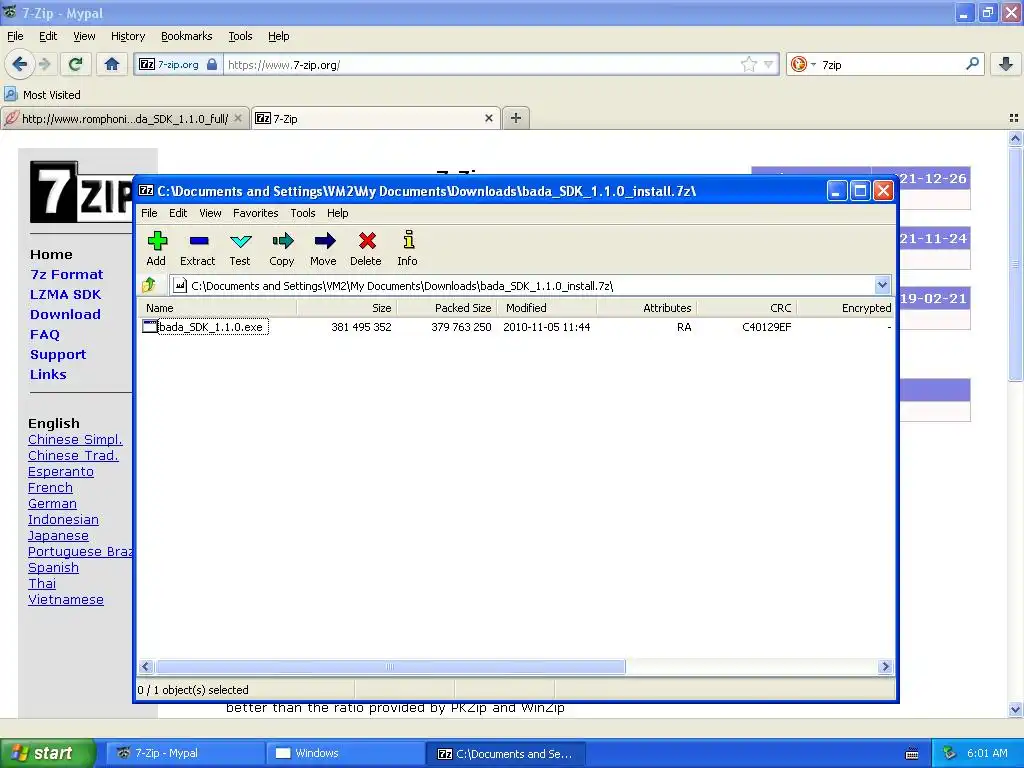Sort by the Encrypted column header

click(x=845, y=308)
